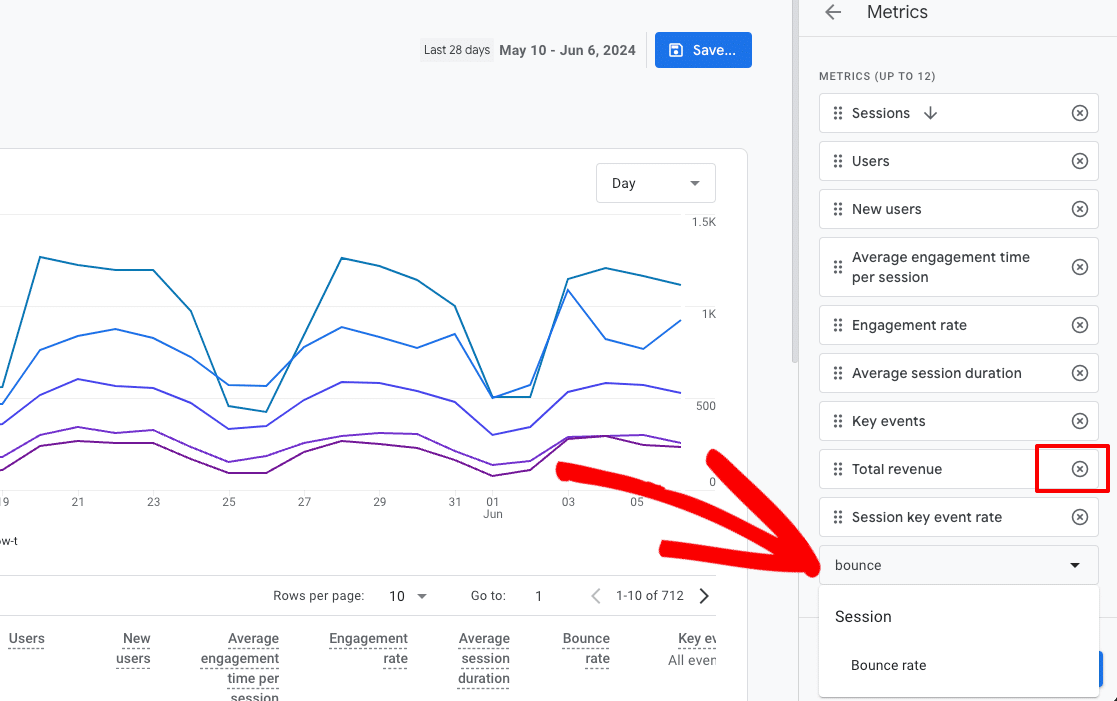The width and height of the screenshot is (1117, 701).
Task: Click the sort arrow next to Sessions
Action: [930, 113]
